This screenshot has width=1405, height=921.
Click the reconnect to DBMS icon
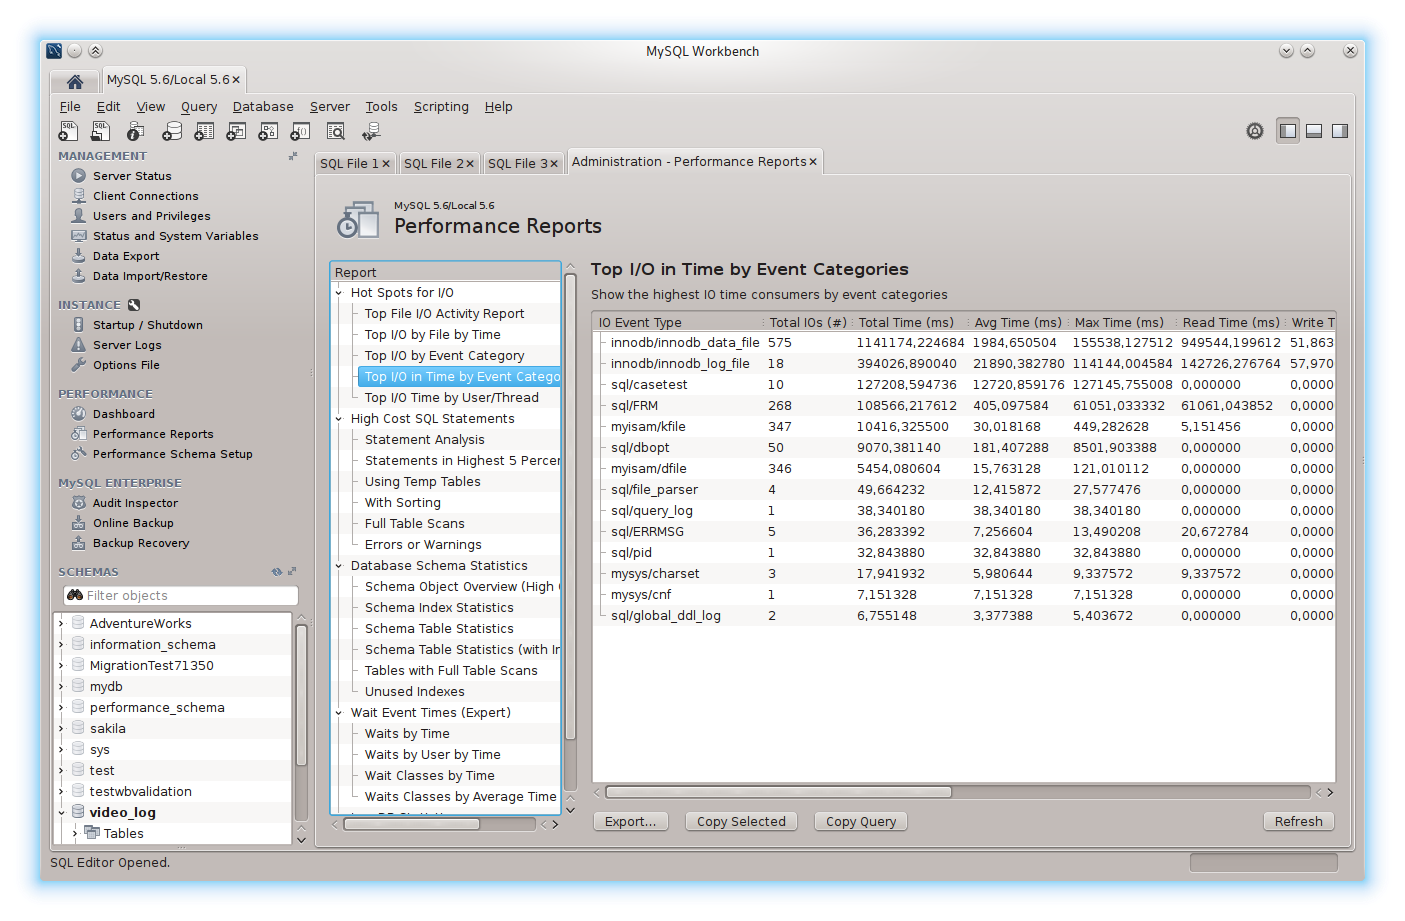(x=371, y=131)
